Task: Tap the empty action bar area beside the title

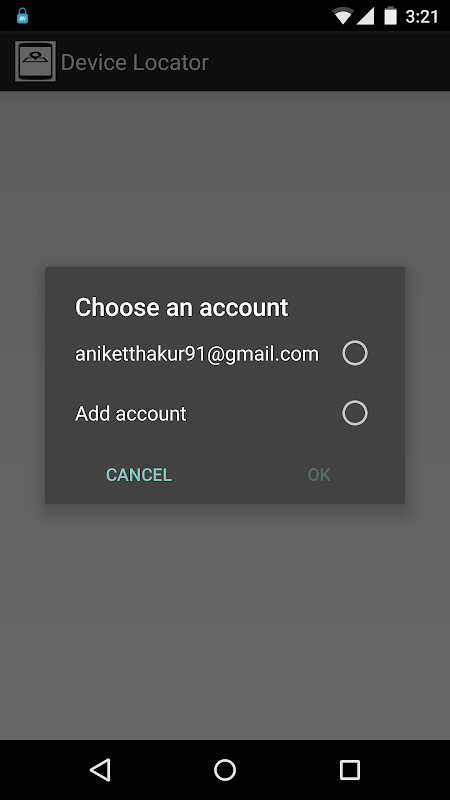Action: point(329,61)
